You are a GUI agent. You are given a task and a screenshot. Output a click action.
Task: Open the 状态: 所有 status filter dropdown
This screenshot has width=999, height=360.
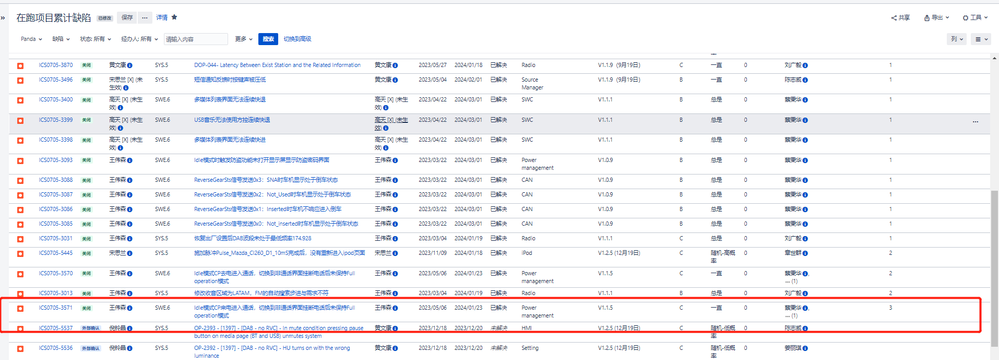(x=95, y=39)
